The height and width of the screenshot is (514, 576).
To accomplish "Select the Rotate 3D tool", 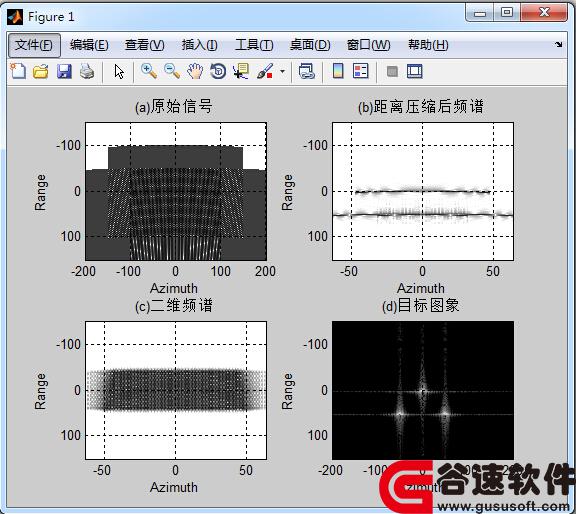I will [x=218, y=71].
